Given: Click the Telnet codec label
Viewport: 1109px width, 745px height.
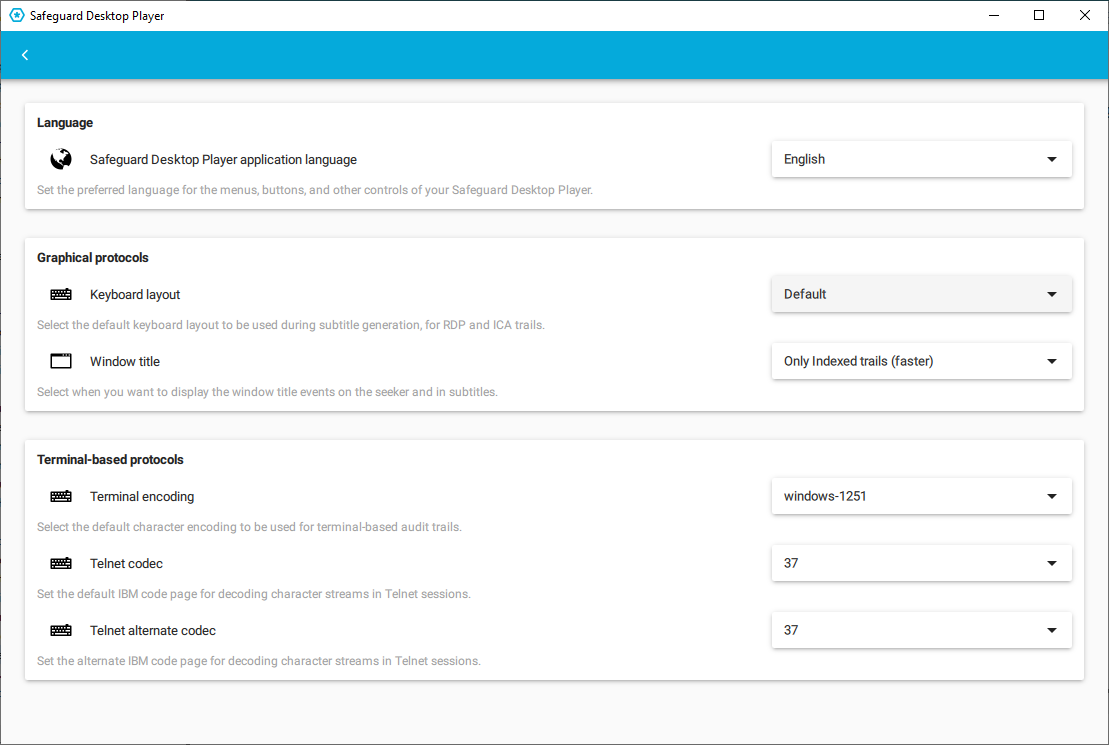Looking at the screenshot, I should (126, 564).
